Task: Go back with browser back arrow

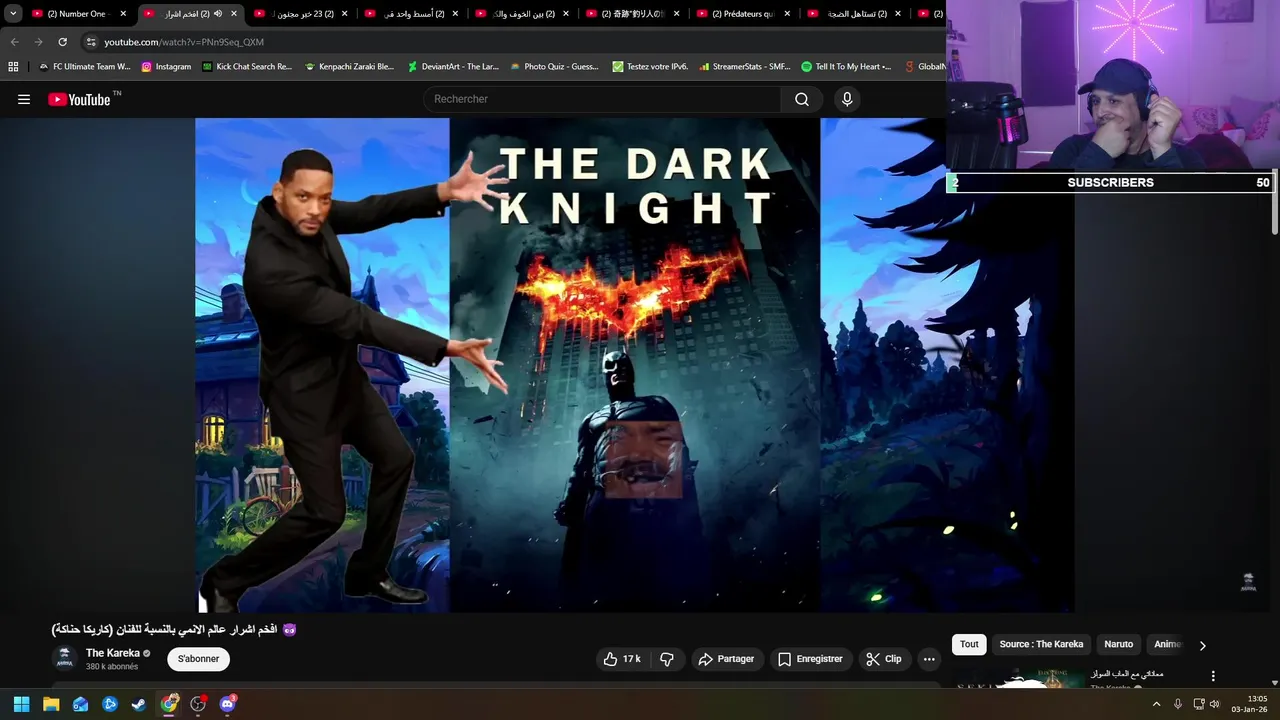Action: [14, 42]
